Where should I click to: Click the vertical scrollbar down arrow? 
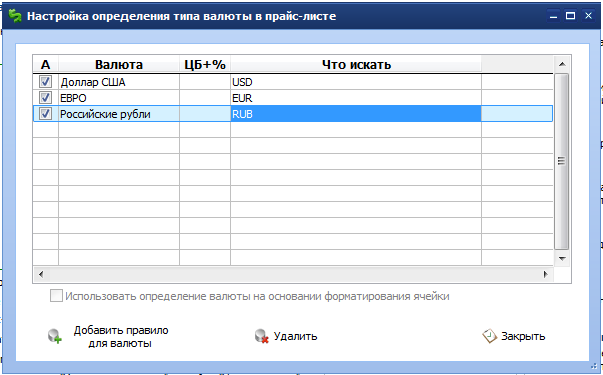[562, 258]
